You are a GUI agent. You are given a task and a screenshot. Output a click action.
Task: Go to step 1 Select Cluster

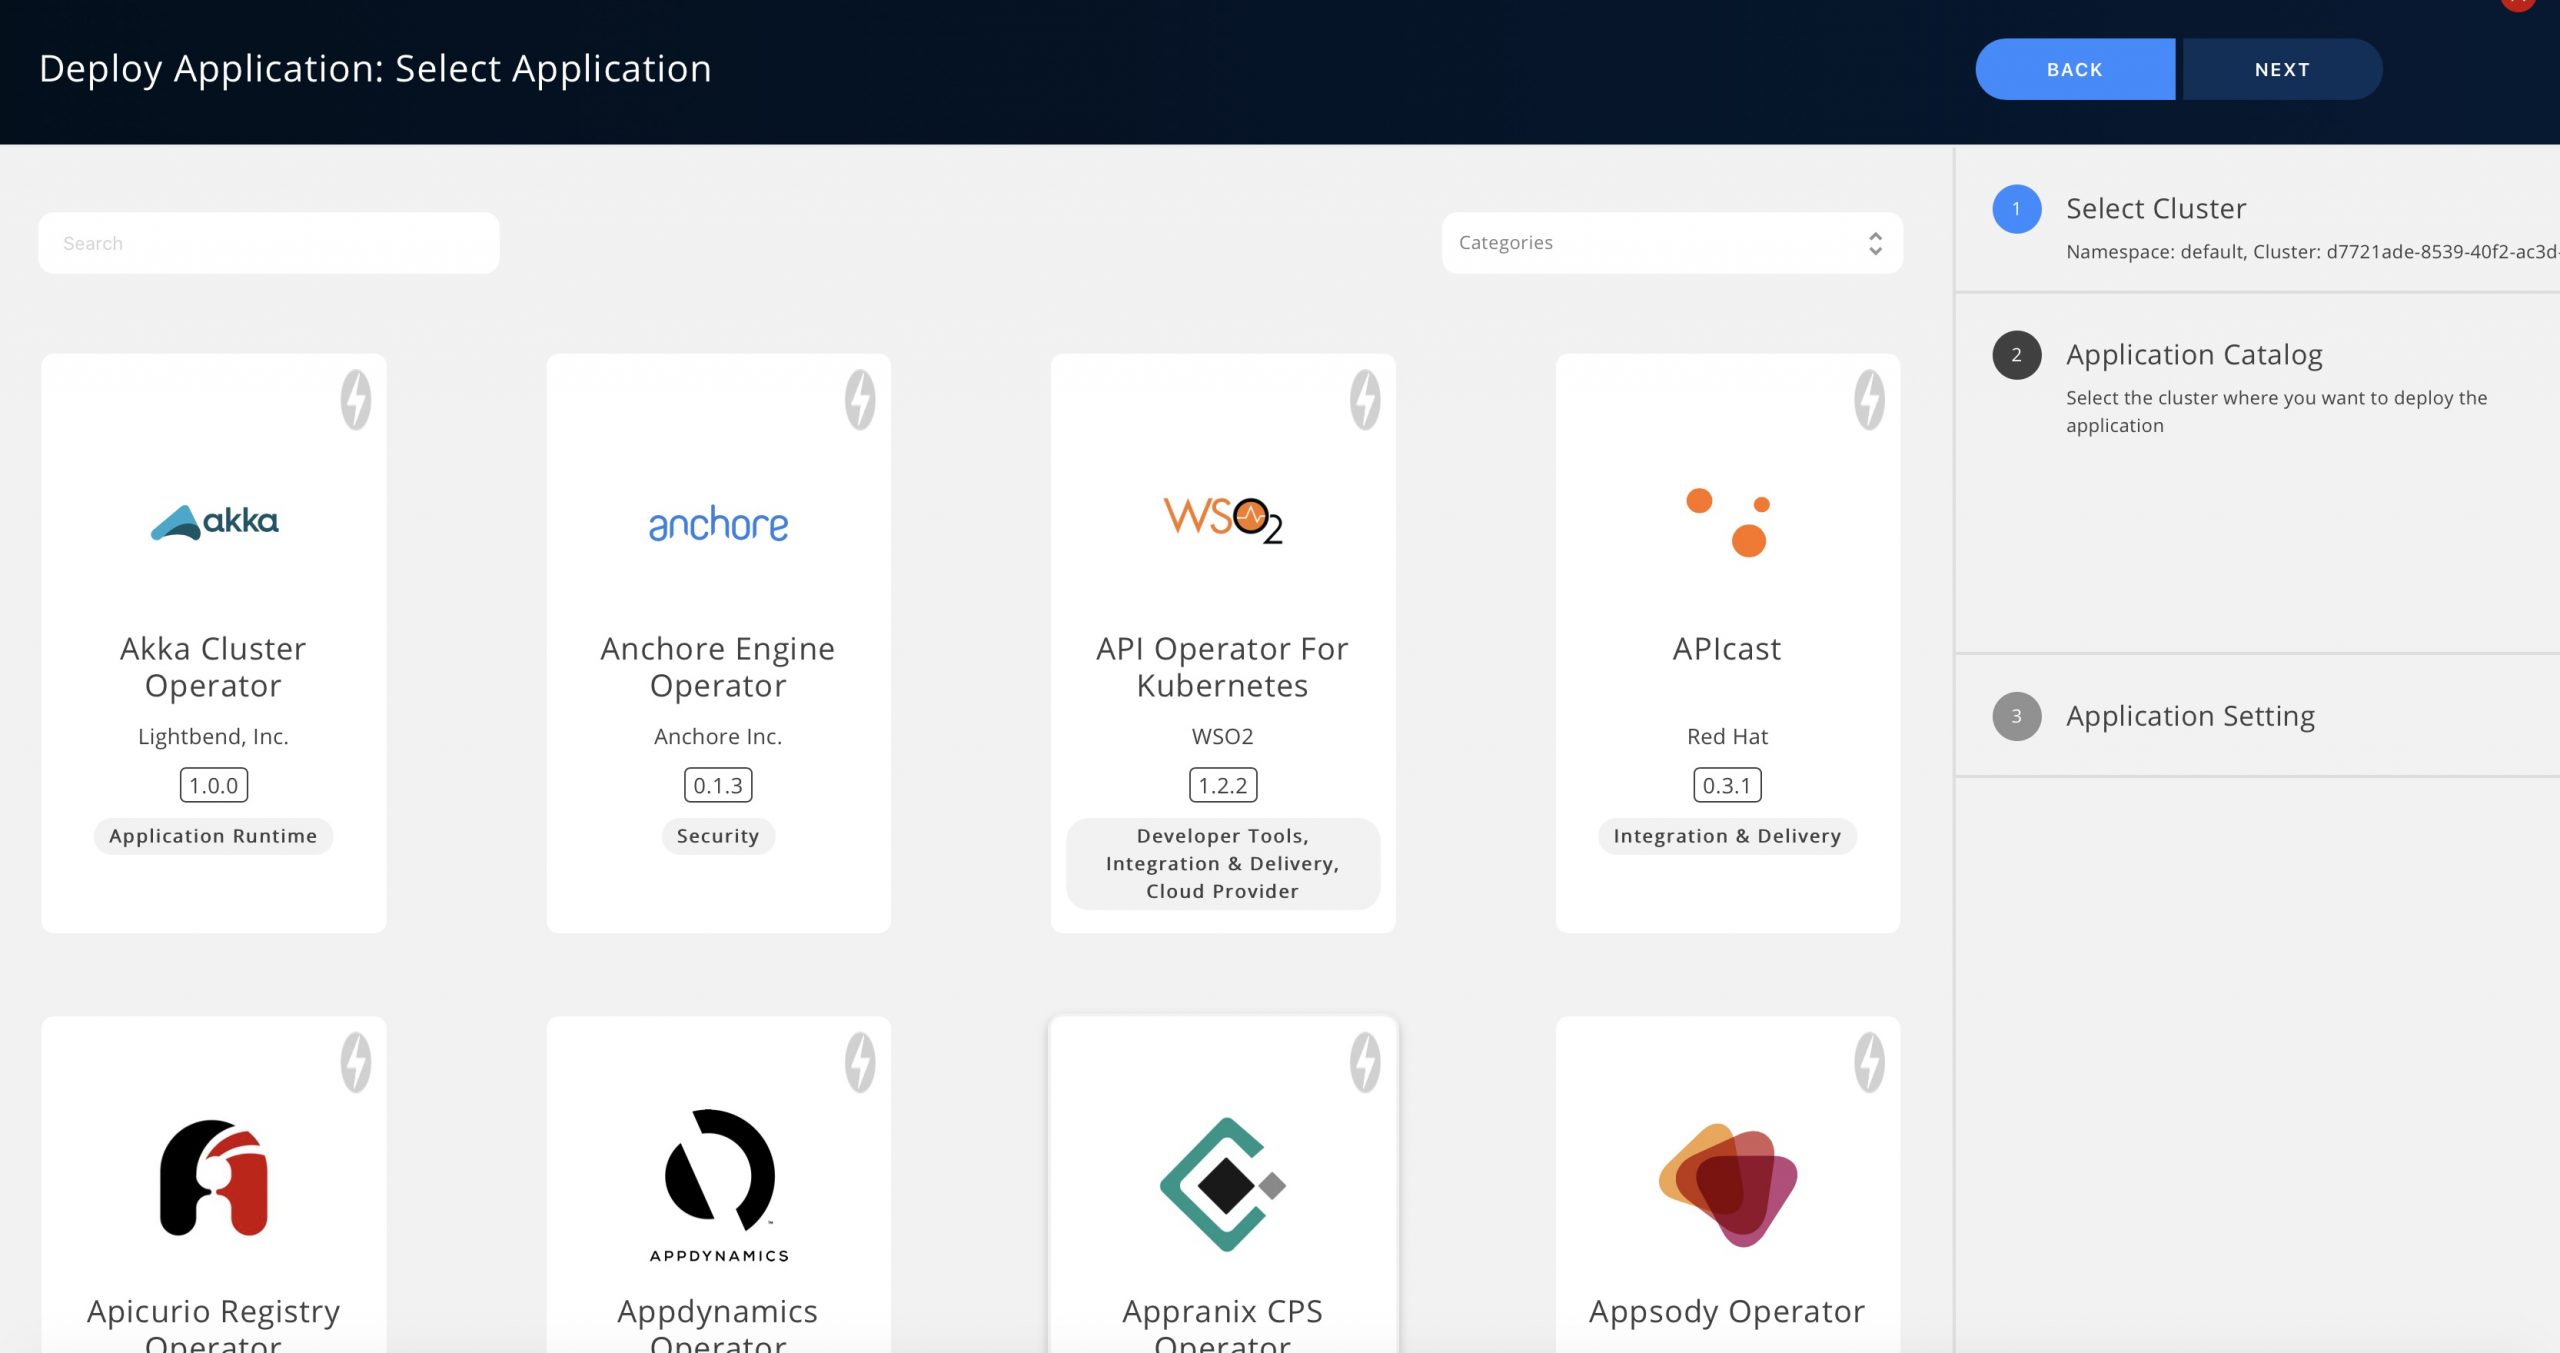[2155, 209]
